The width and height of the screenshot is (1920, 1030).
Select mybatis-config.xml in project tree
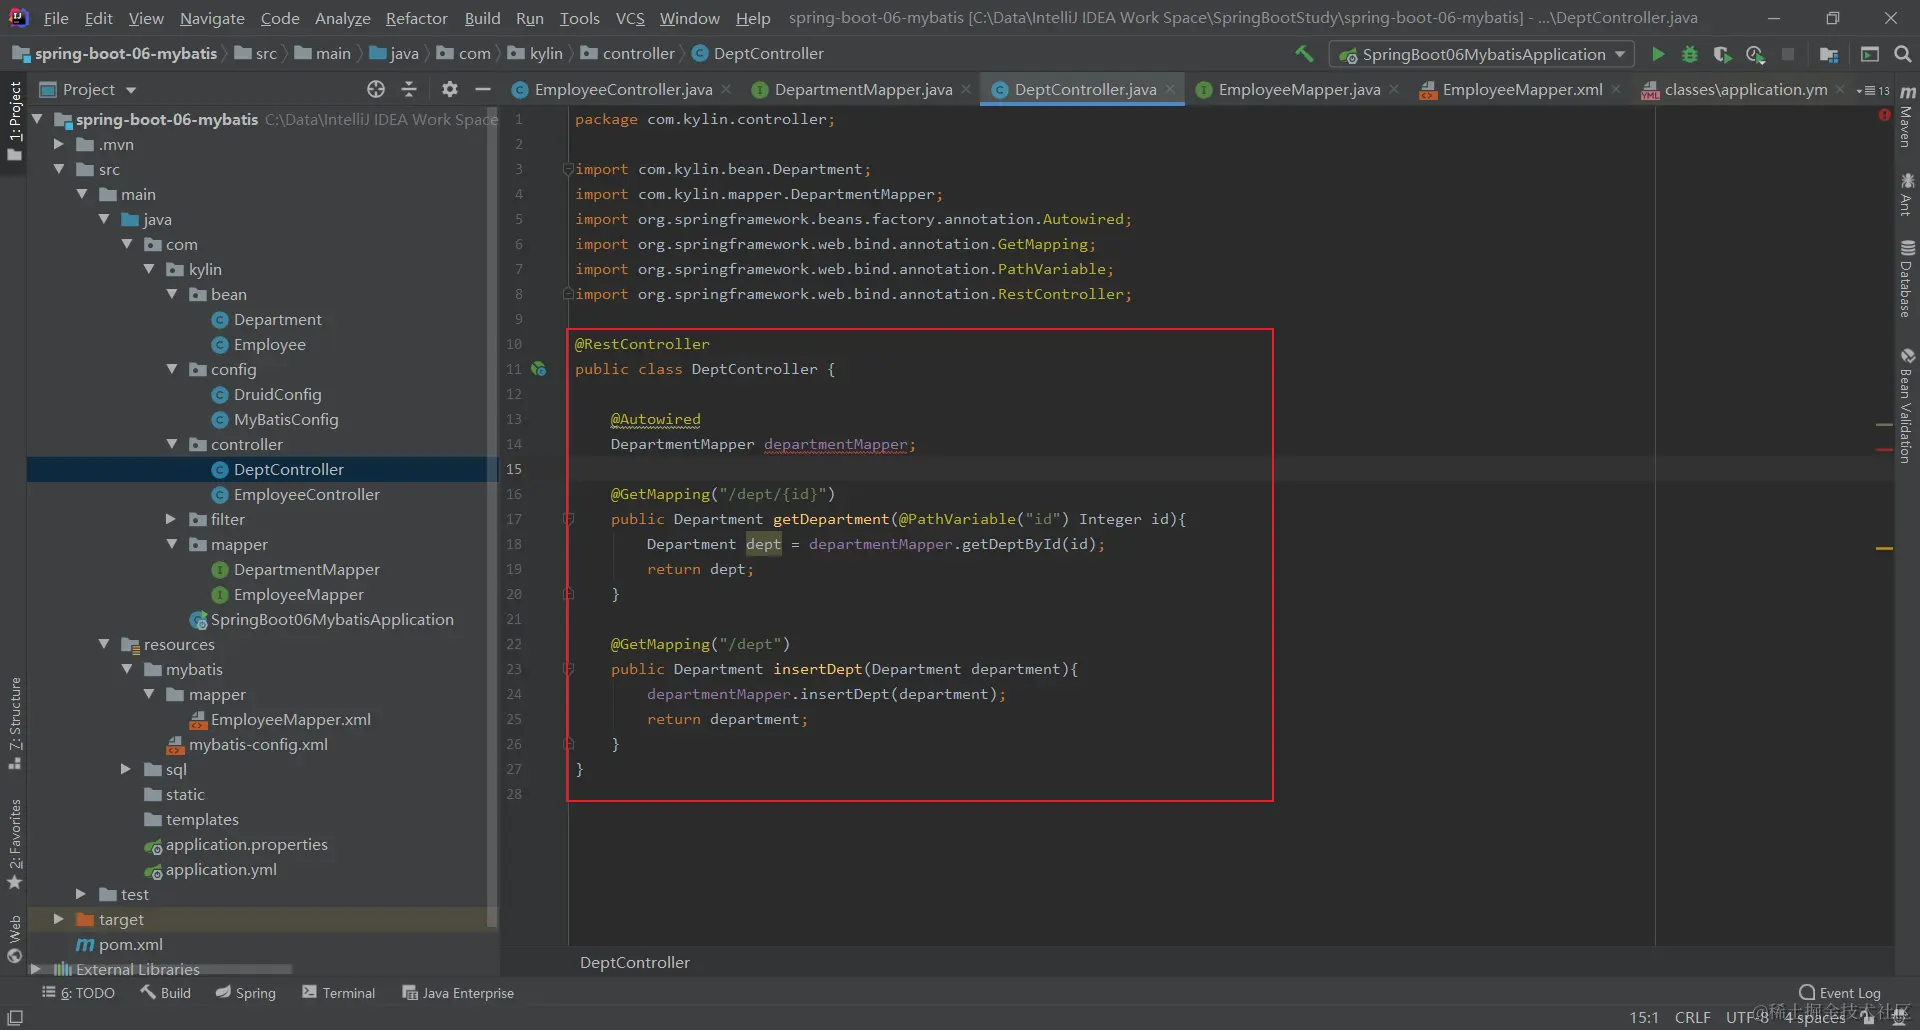tap(258, 744)
